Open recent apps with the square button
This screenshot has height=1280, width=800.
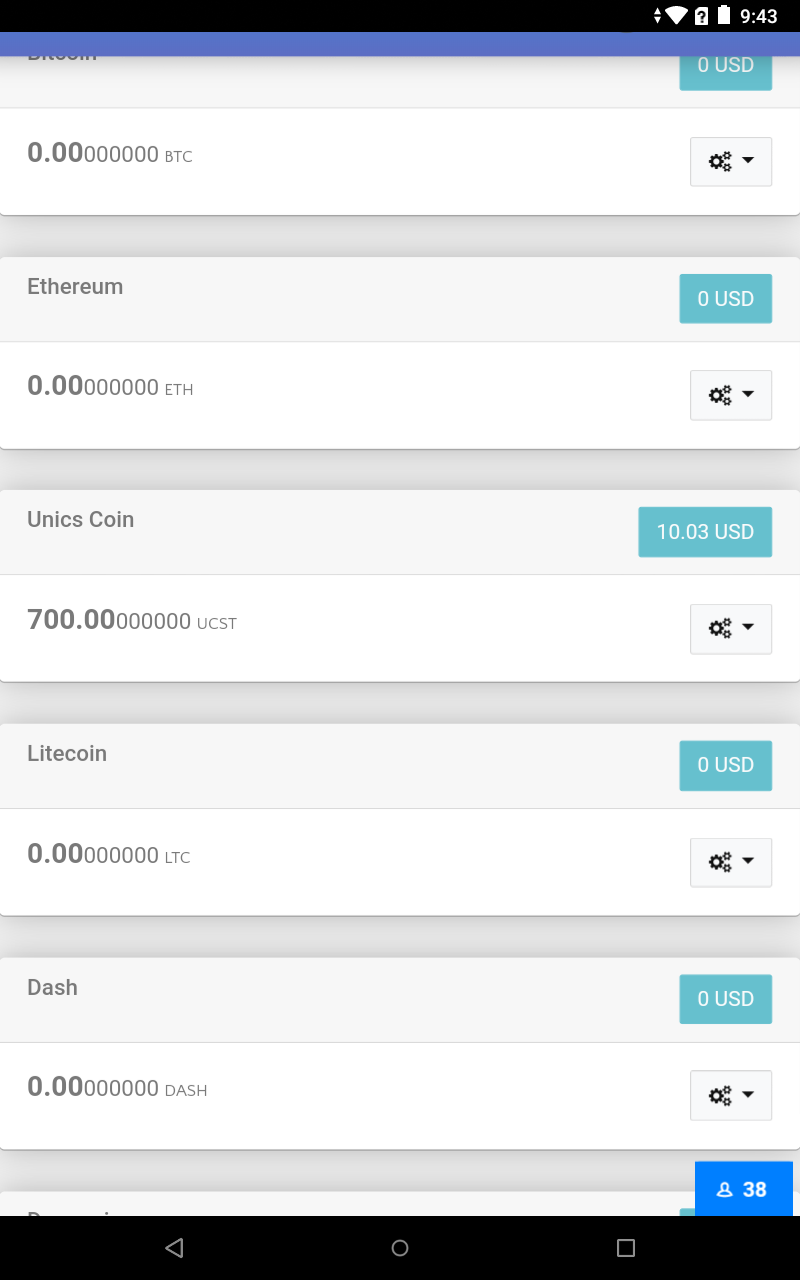[625, 1247]
